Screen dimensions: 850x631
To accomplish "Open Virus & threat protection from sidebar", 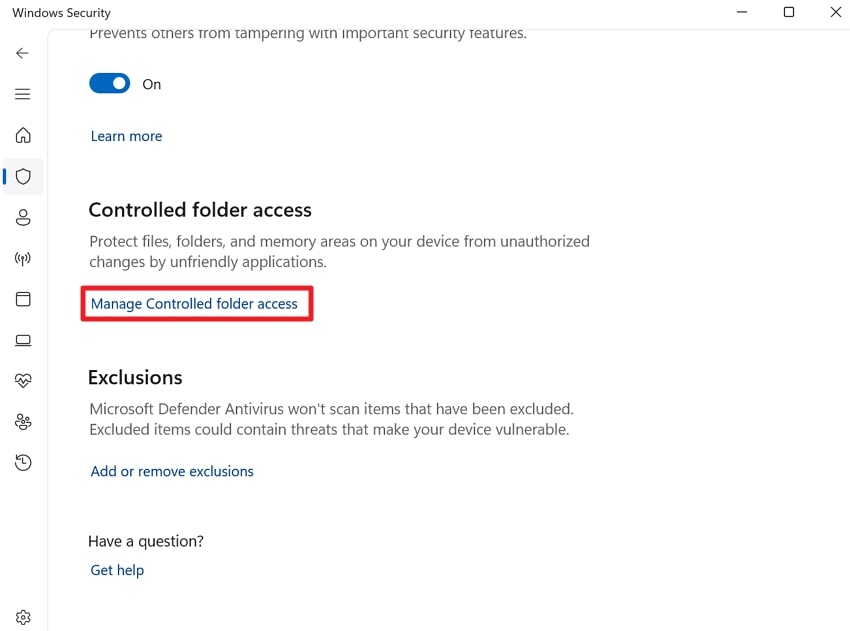I will [23, 176].
